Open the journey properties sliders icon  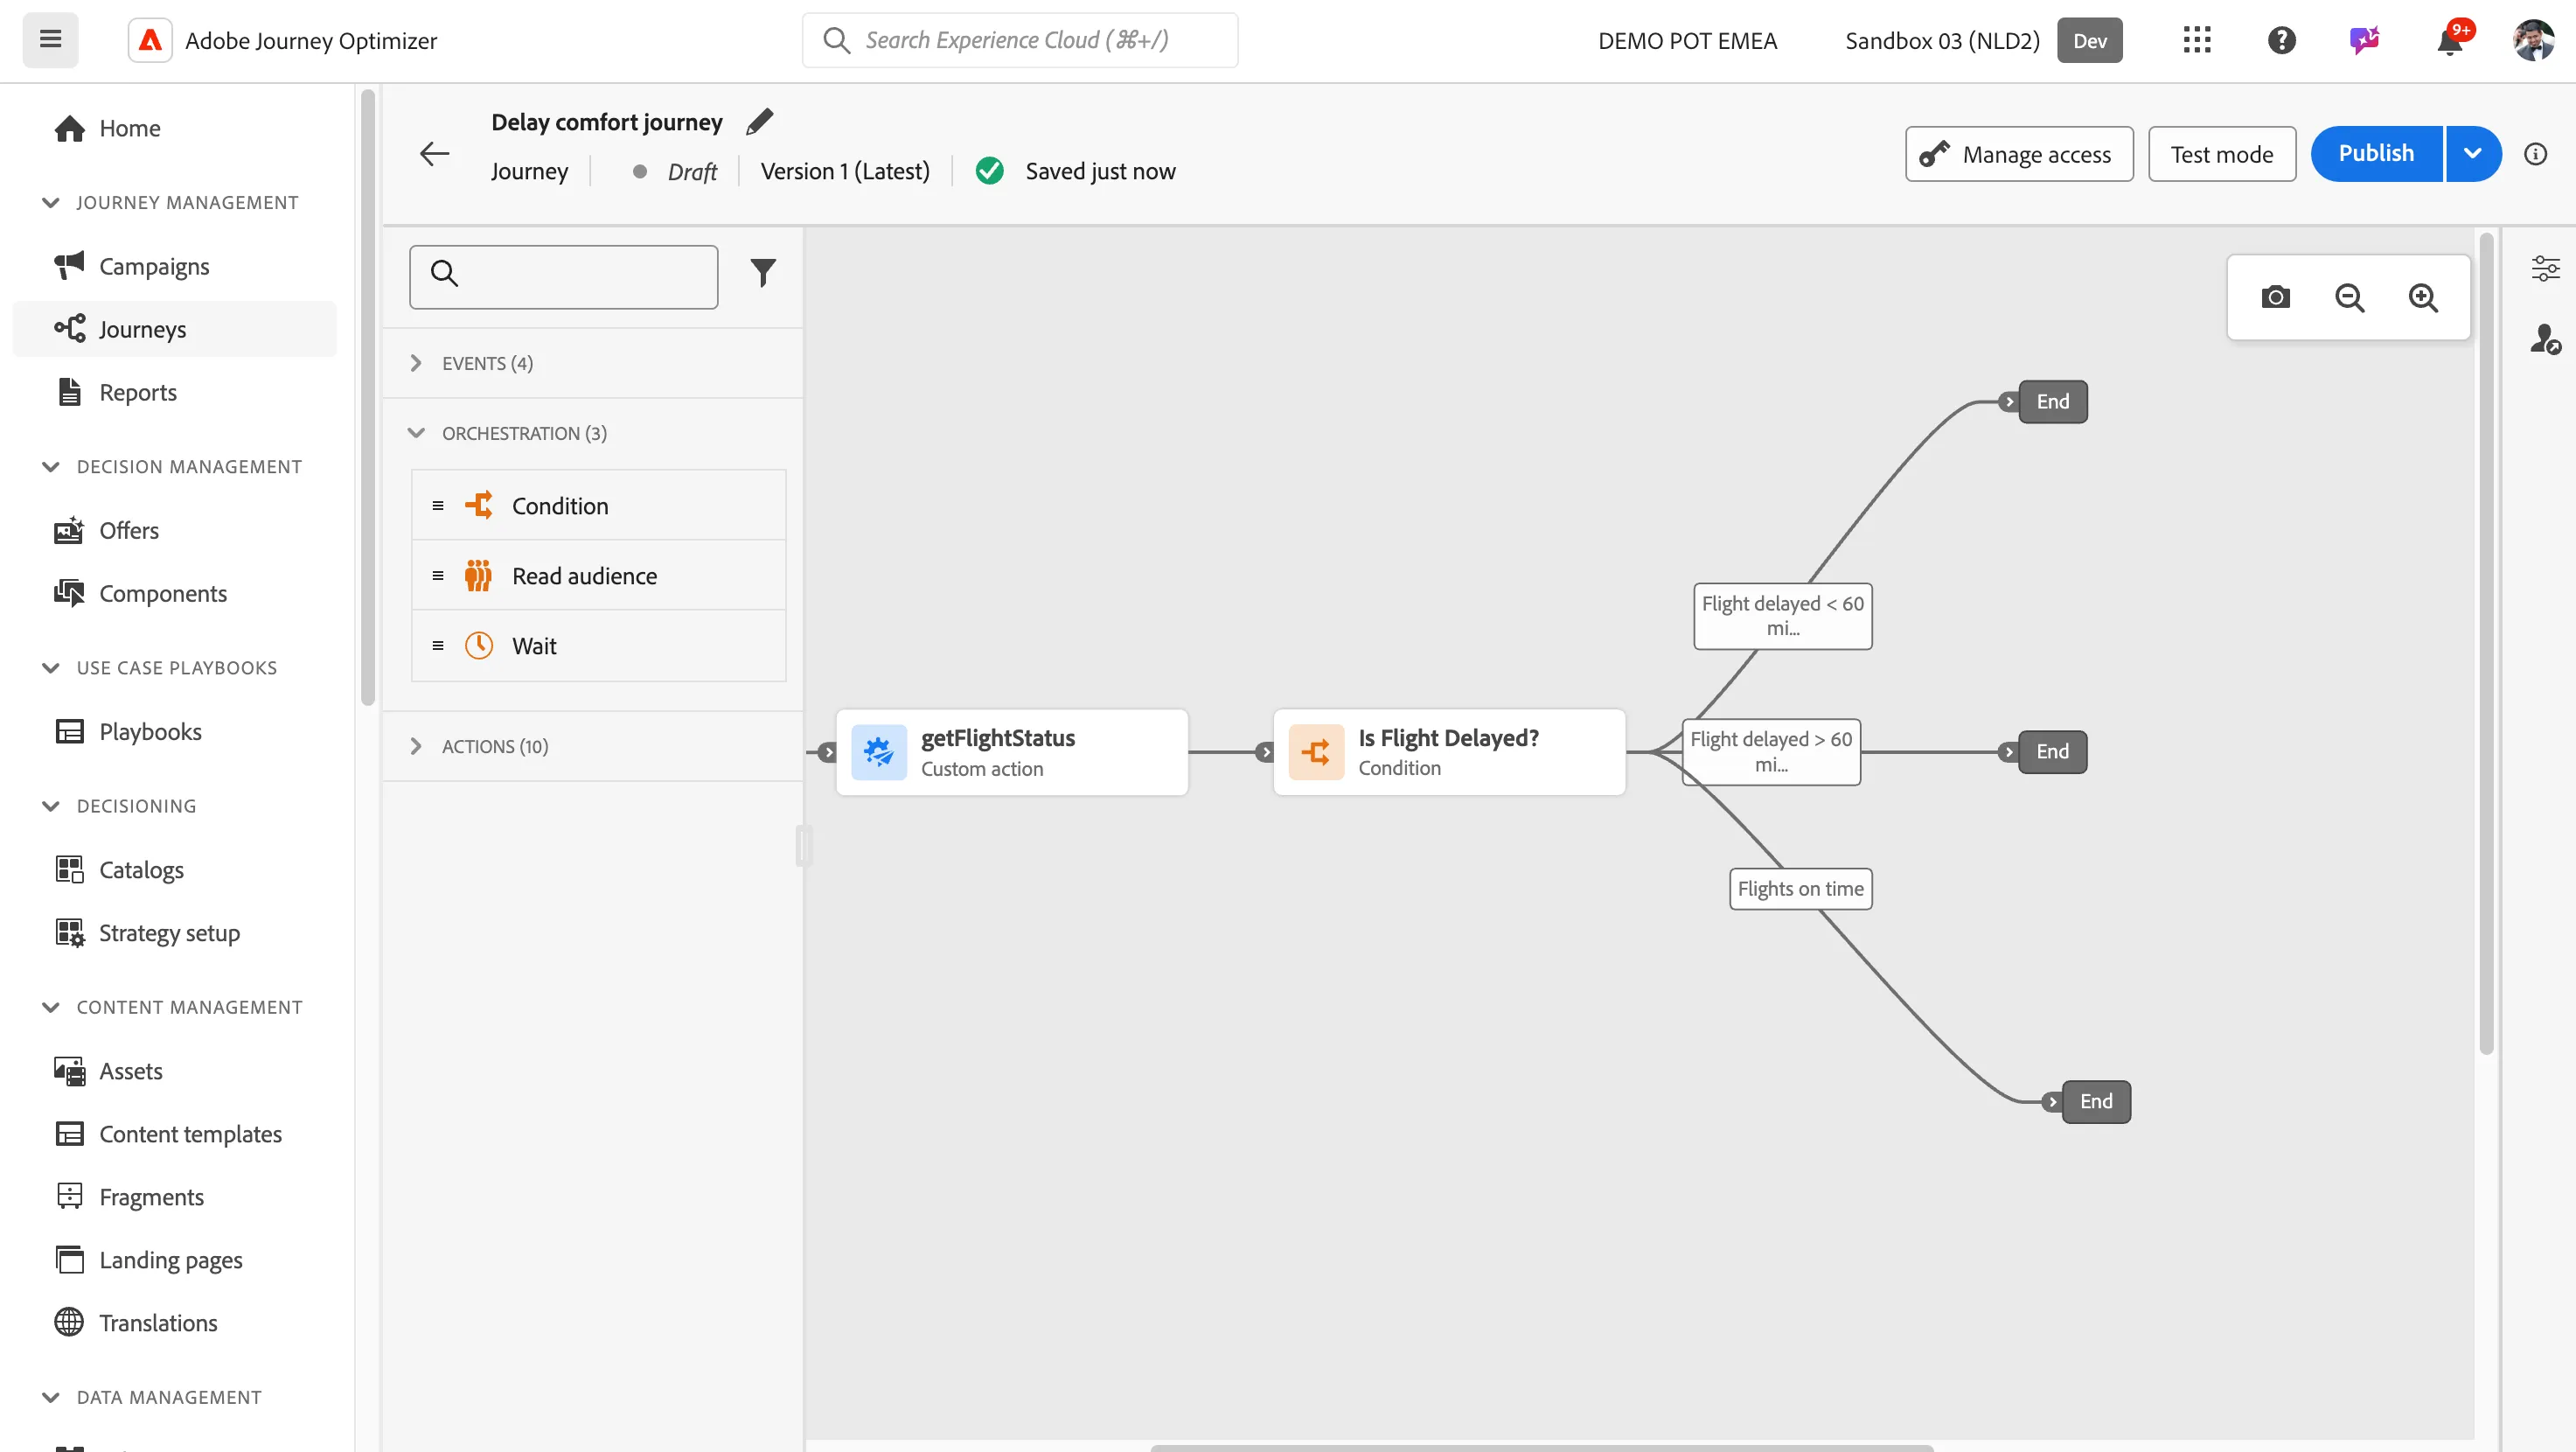[x=2545, y=268]
